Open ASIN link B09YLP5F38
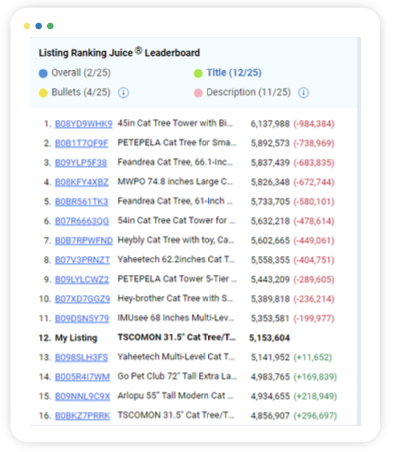The image size is (393, 452). click(81, 163)
